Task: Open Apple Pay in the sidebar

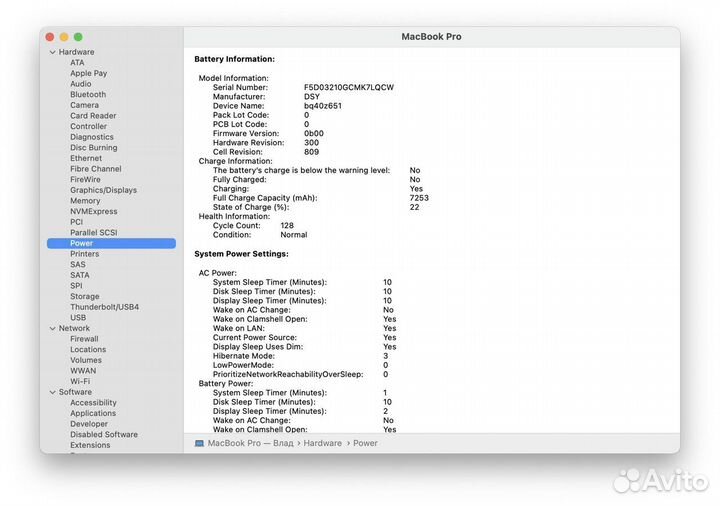Action: point(89,73)
